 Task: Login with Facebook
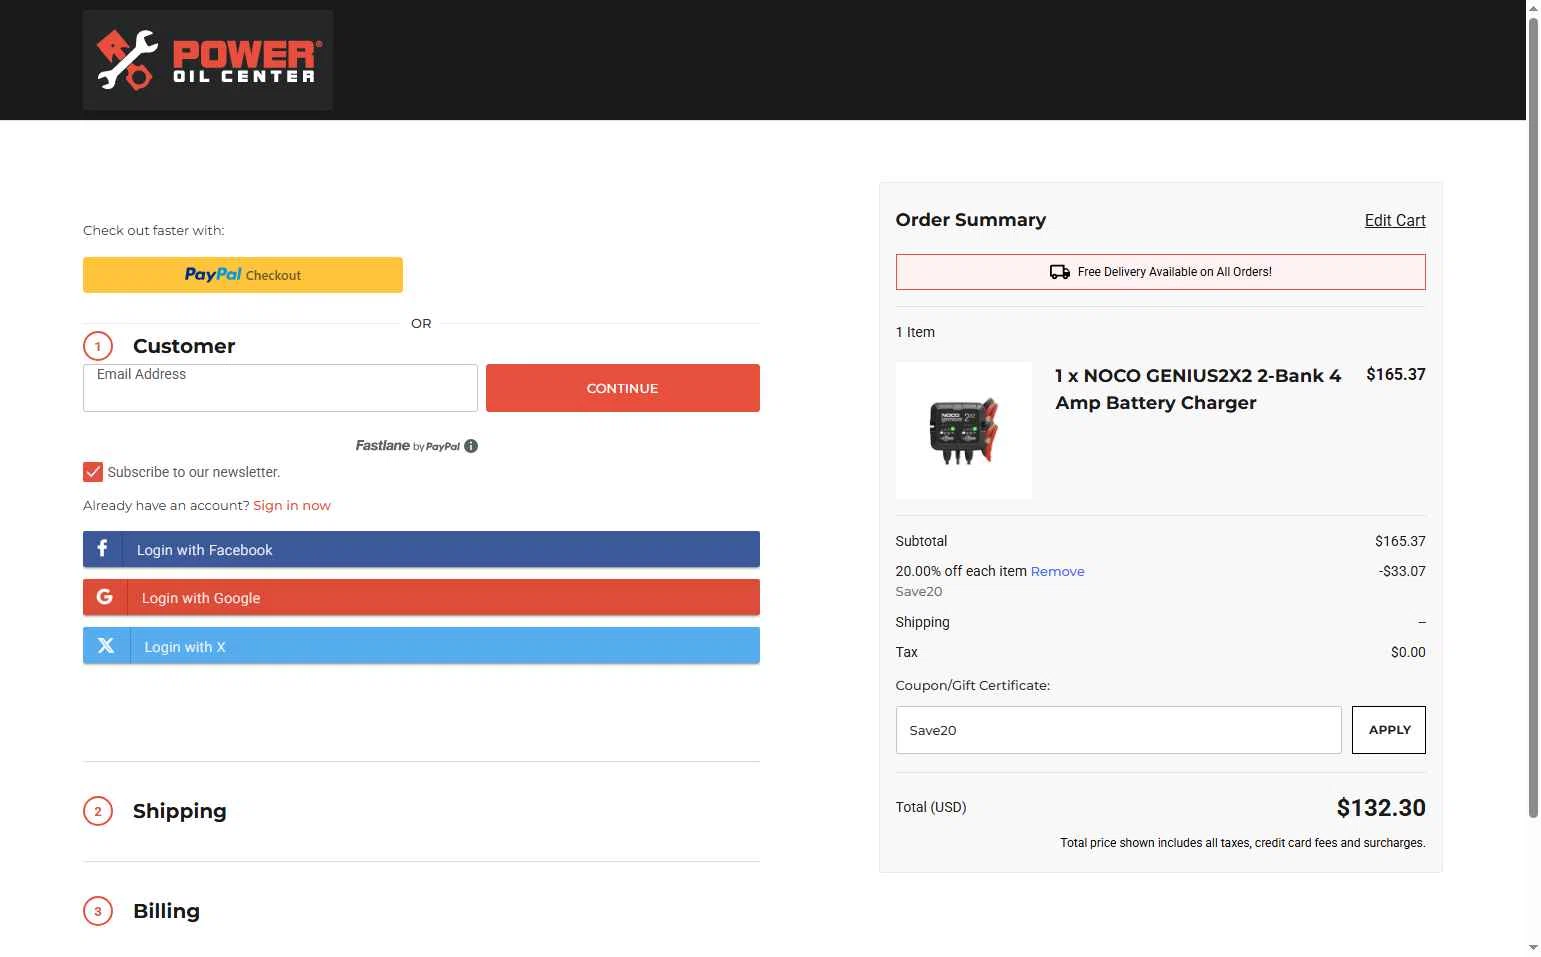pos(421,549)
